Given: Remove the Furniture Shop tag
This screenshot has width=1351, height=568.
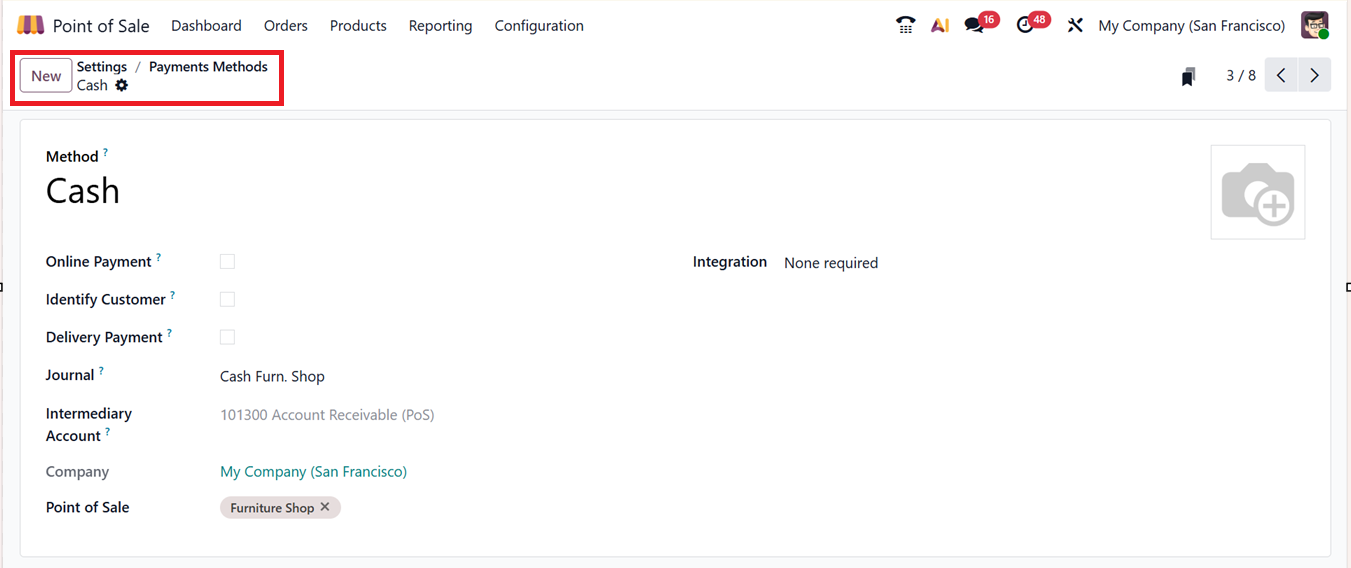Looking at the screenshot, I should click(325, 508).
